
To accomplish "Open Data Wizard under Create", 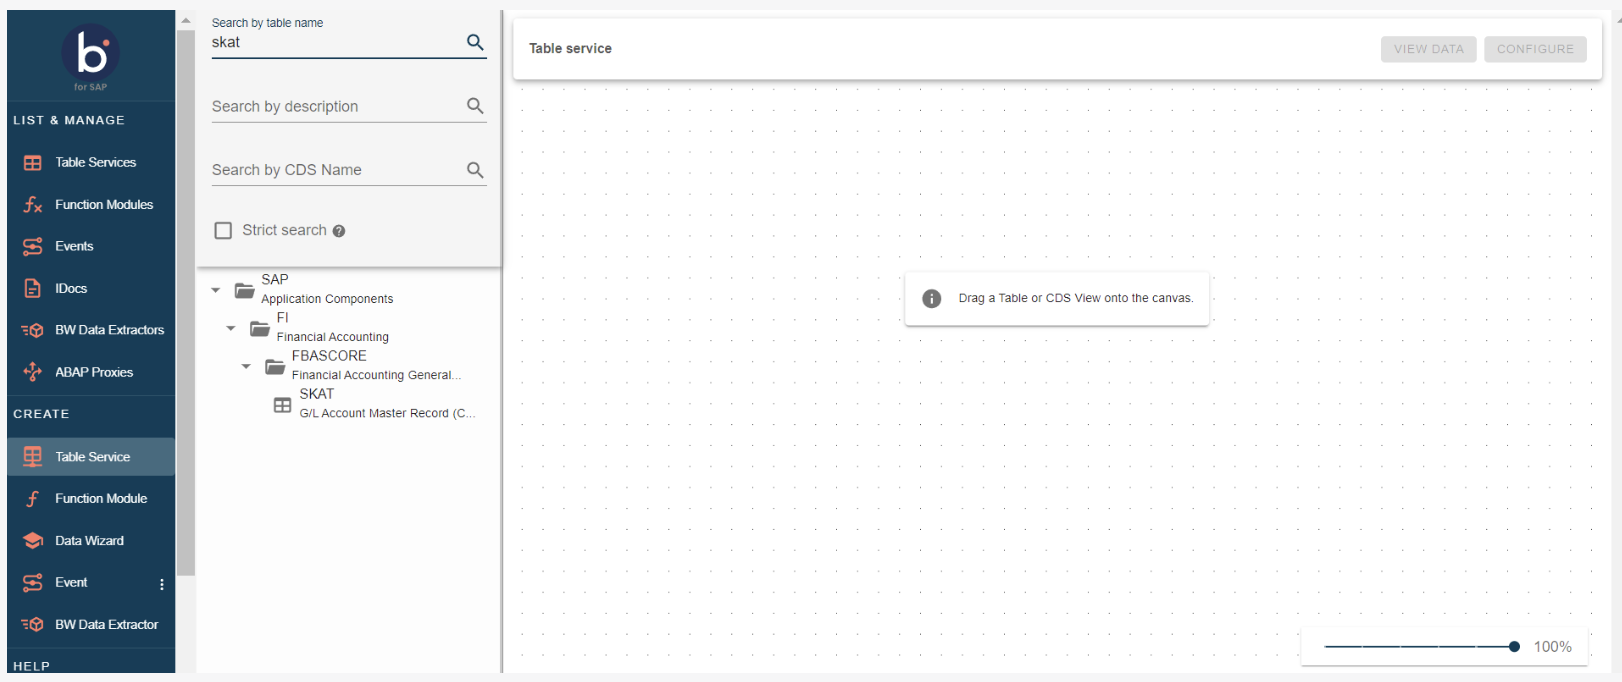I will pyautogui.click(x=89, y=541).
